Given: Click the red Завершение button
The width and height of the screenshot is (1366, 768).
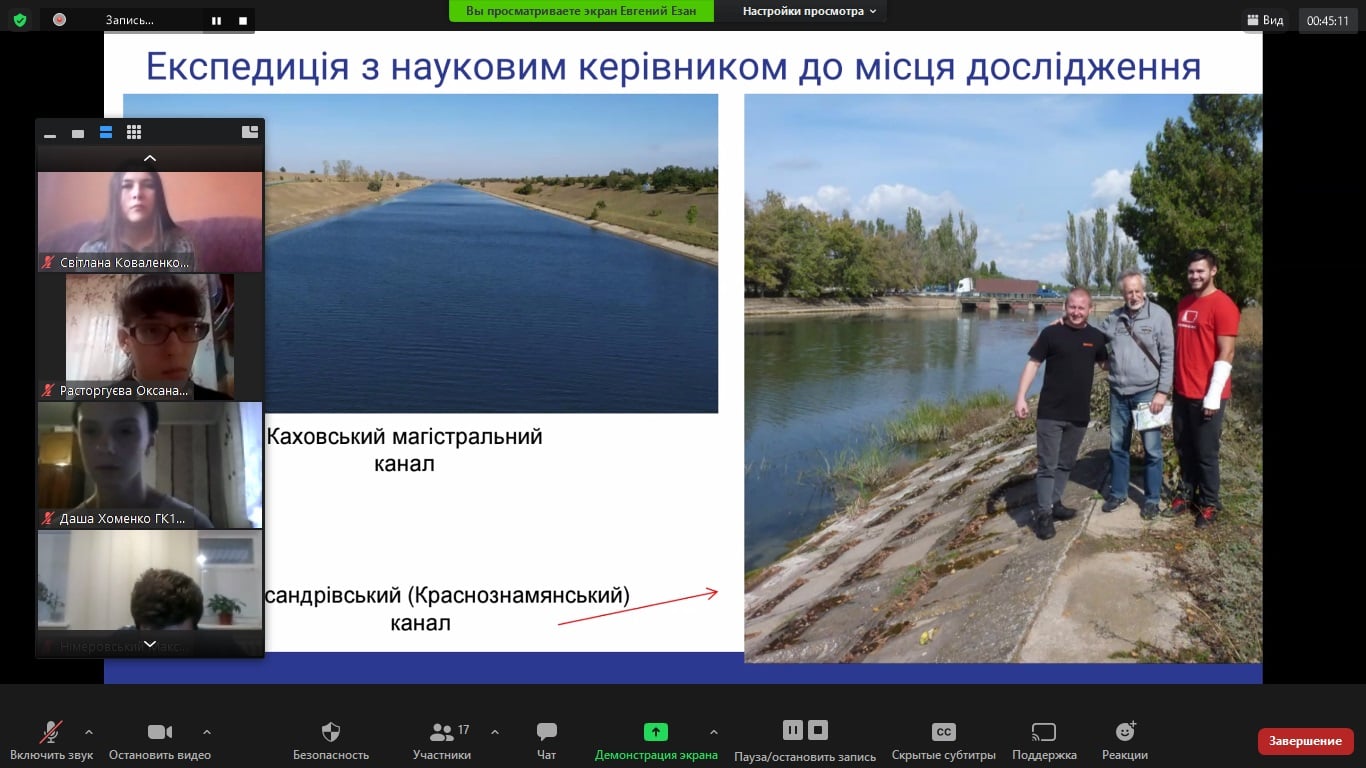Looking at the screenshot, I should tap(1305, 741).
